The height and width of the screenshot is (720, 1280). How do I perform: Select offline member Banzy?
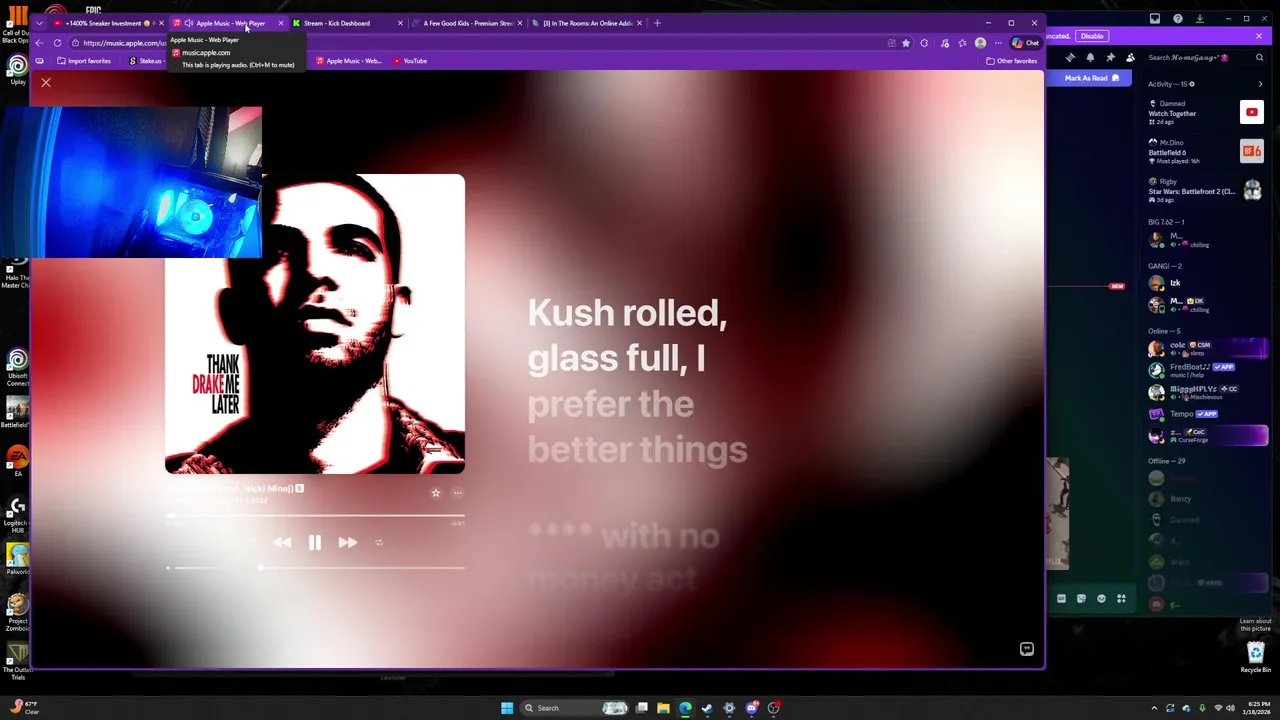pyautogui.click(x=1207, y=498)
